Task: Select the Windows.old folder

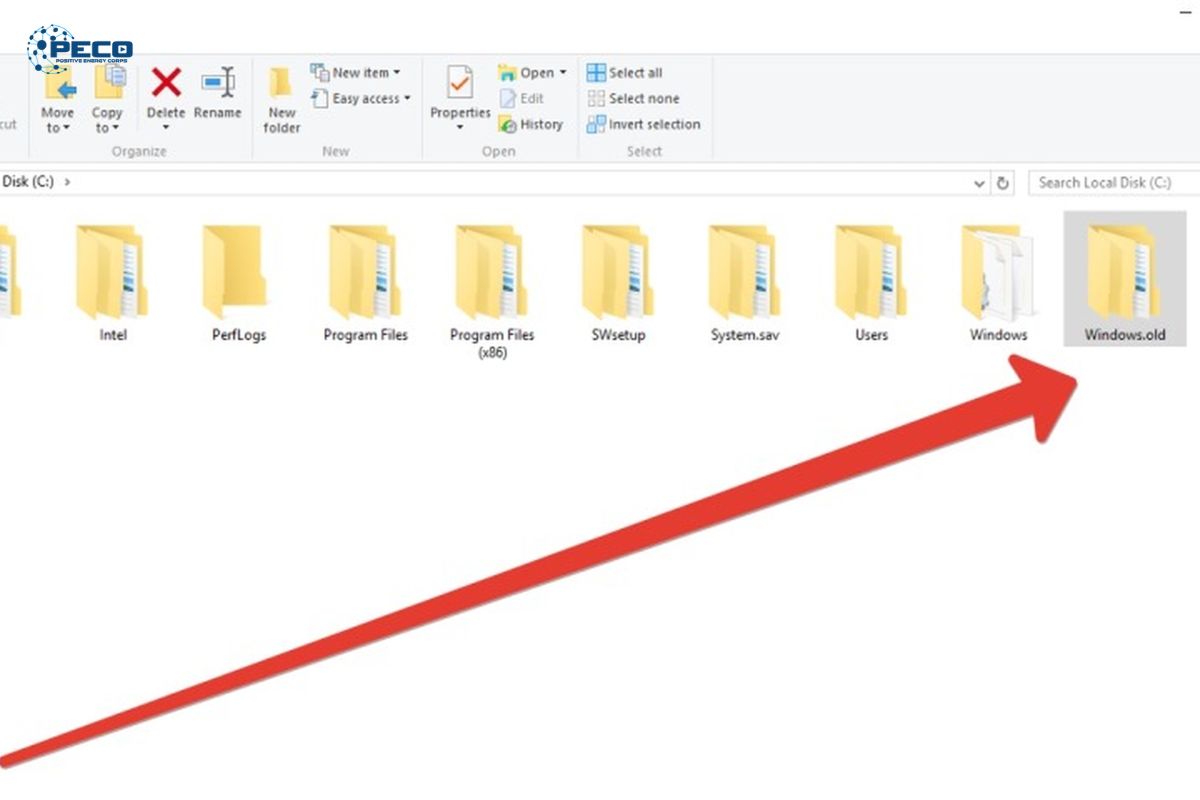Action: click(x=1125, y=279)
